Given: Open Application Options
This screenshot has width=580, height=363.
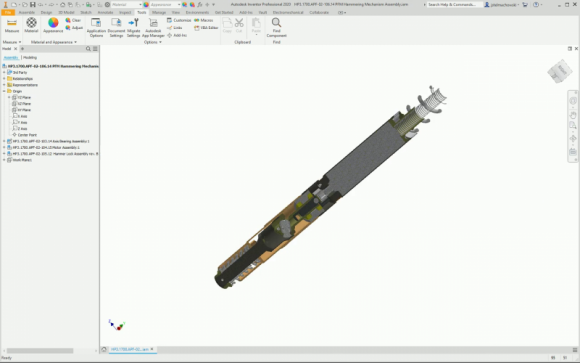Looking at the screenshot, I should (x=96, y=28).
